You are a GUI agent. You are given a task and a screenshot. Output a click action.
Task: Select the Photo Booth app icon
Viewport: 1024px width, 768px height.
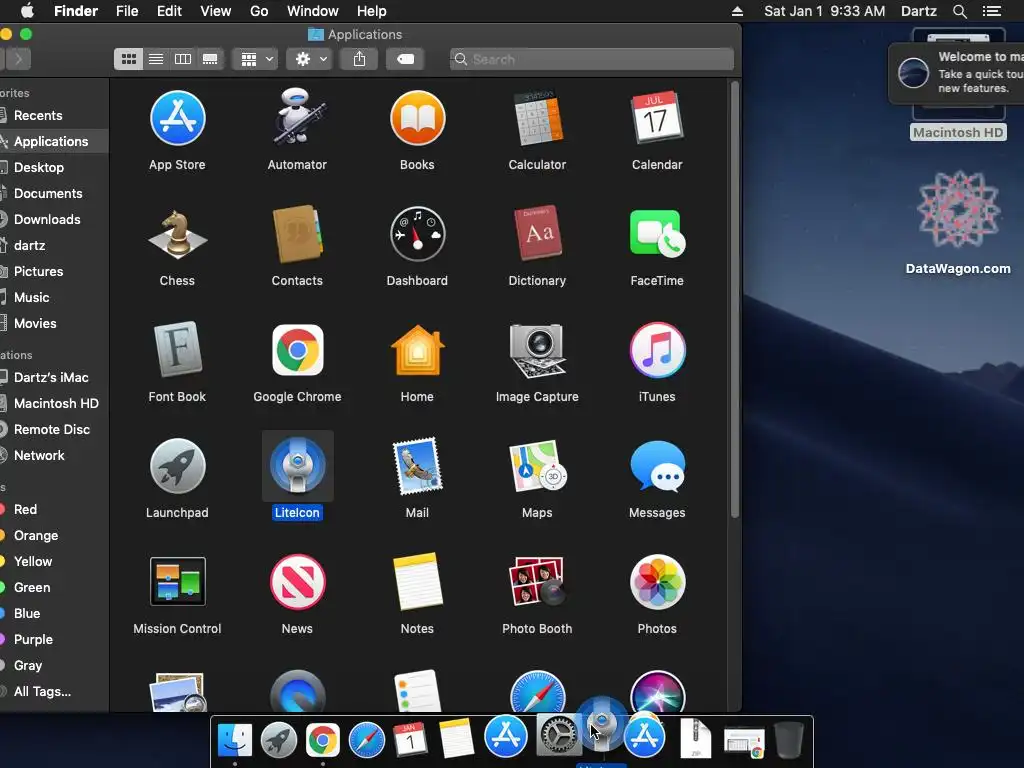tap(537, 582)
